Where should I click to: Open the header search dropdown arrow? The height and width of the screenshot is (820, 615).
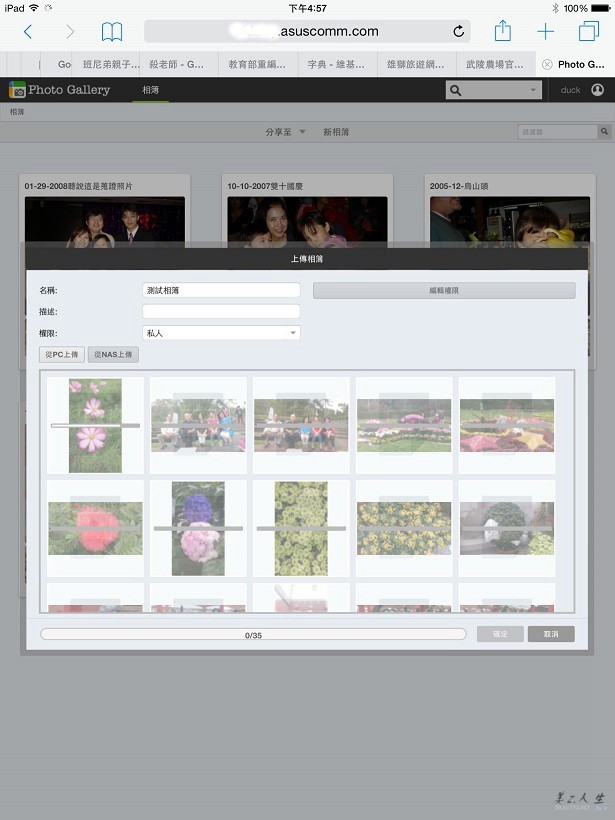[x=533, y=90]
